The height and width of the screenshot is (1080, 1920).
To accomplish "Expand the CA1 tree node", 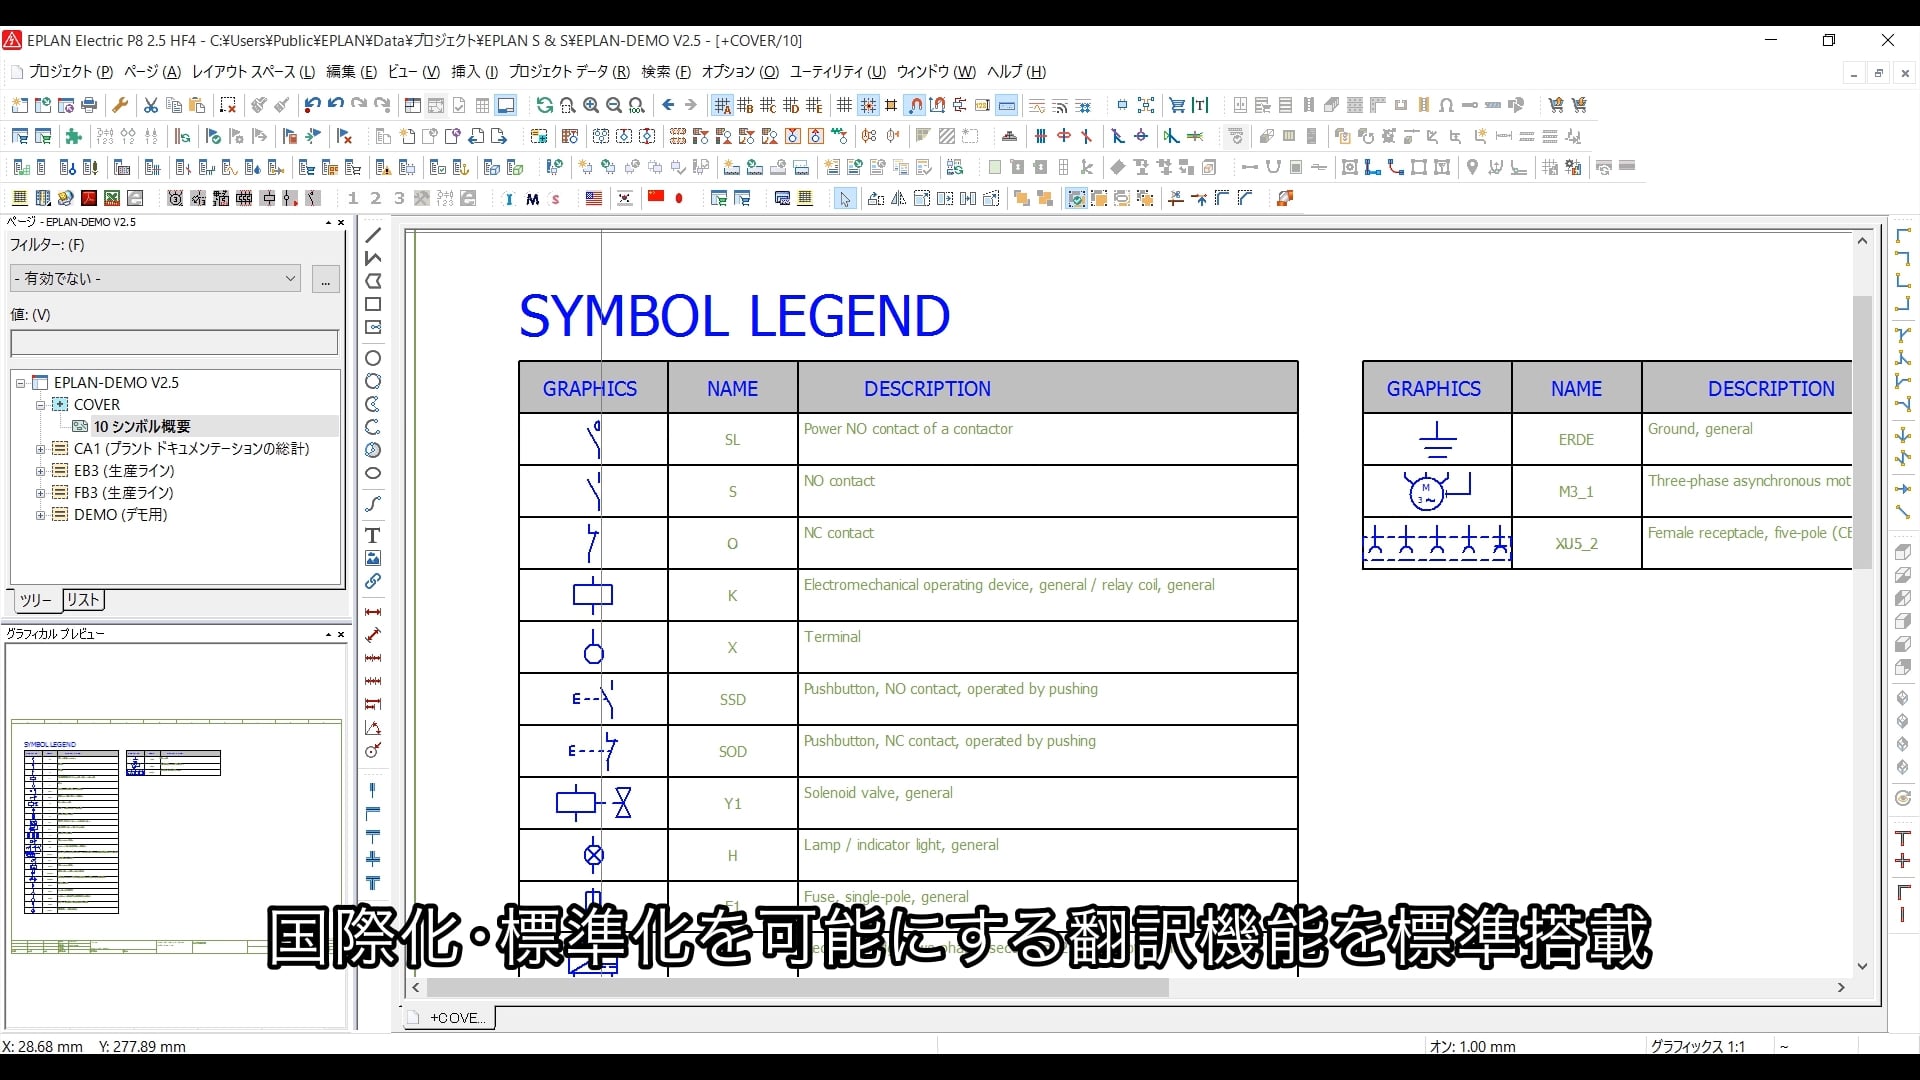I will pos(40,449).
